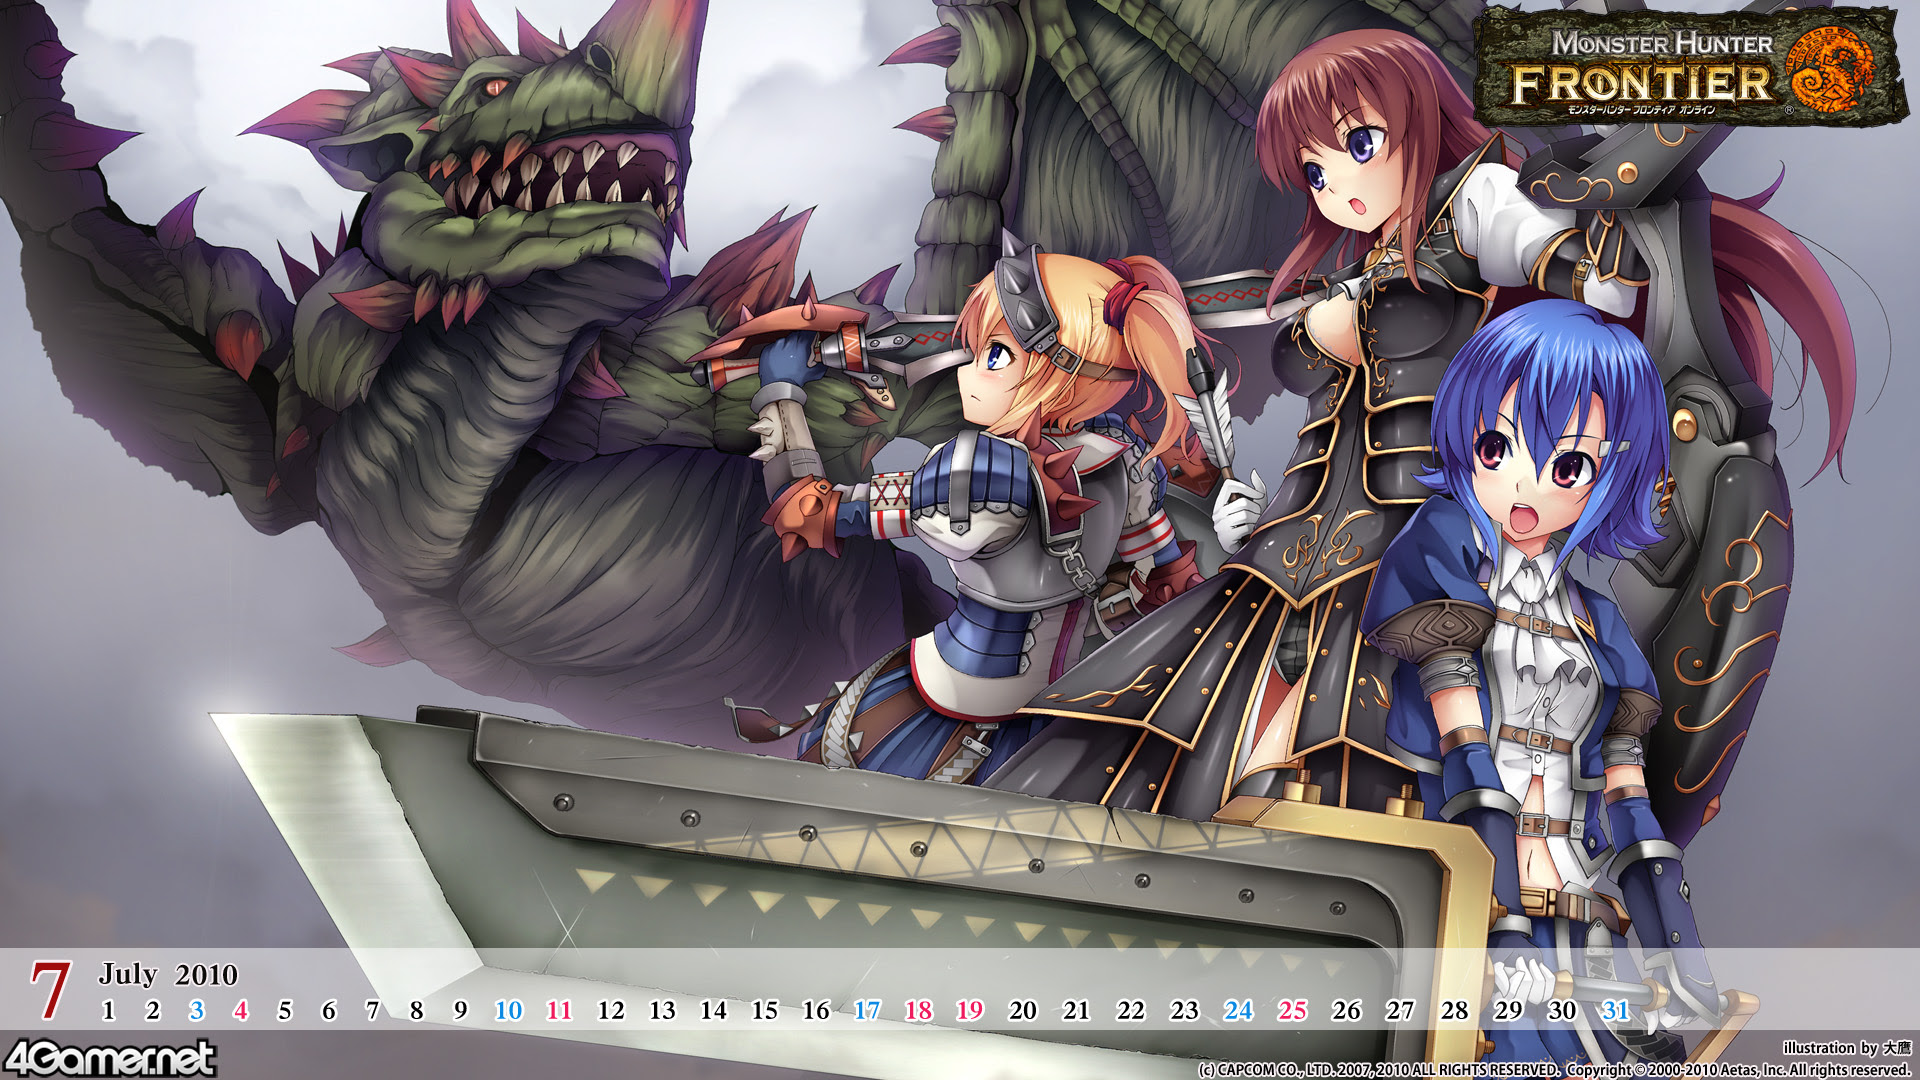Select pink calendar date 18
The width and height of the screenshot is (1920, 1080).
point(918,1010)
